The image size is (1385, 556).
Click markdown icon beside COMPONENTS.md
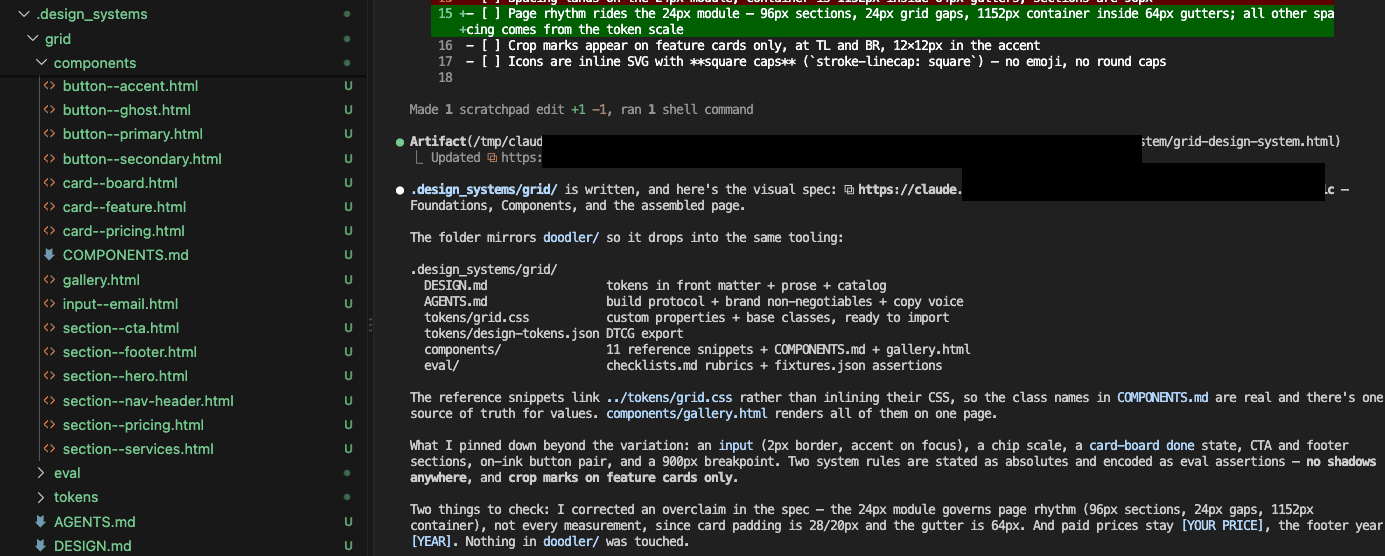(49, 255)
